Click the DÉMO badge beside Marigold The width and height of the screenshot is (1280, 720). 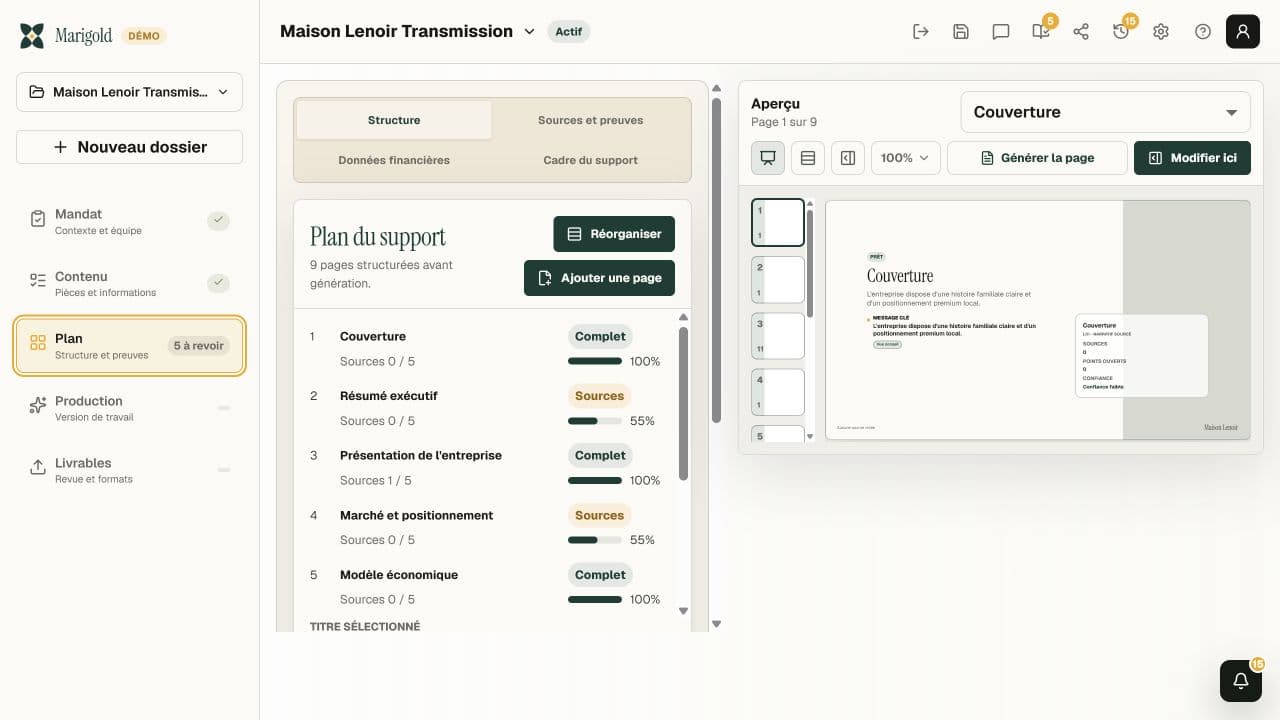[x=143, y=36]
